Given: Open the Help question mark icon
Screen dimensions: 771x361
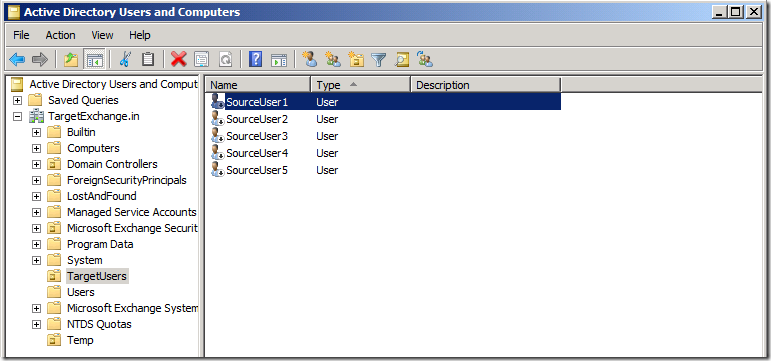Looking at the screenshot, I should click(255, 60).
